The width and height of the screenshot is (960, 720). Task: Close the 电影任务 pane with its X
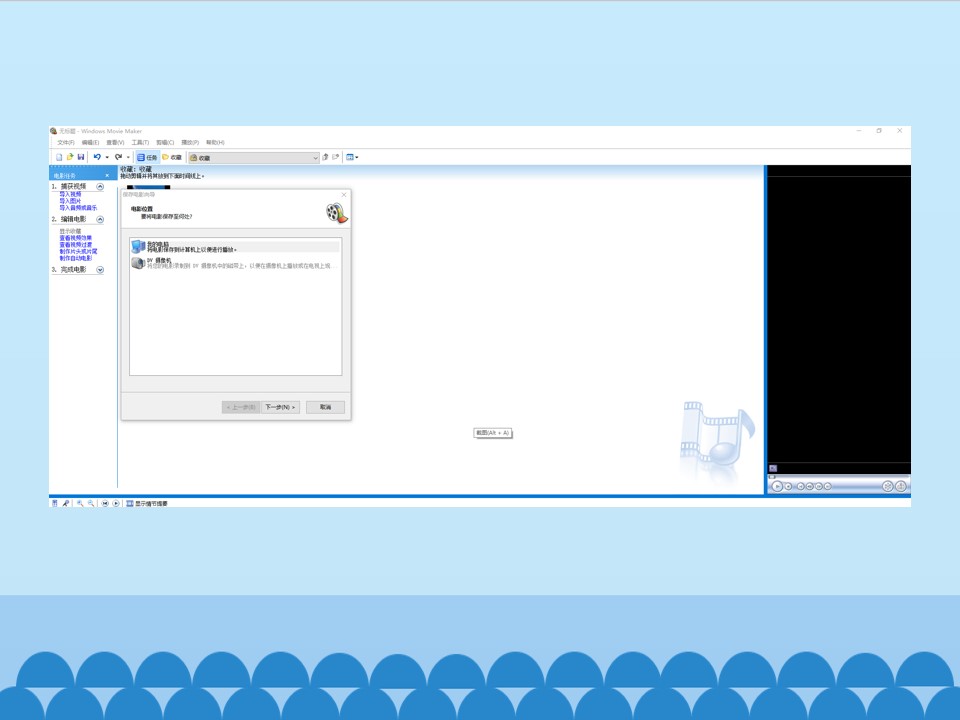coord(107,176)
